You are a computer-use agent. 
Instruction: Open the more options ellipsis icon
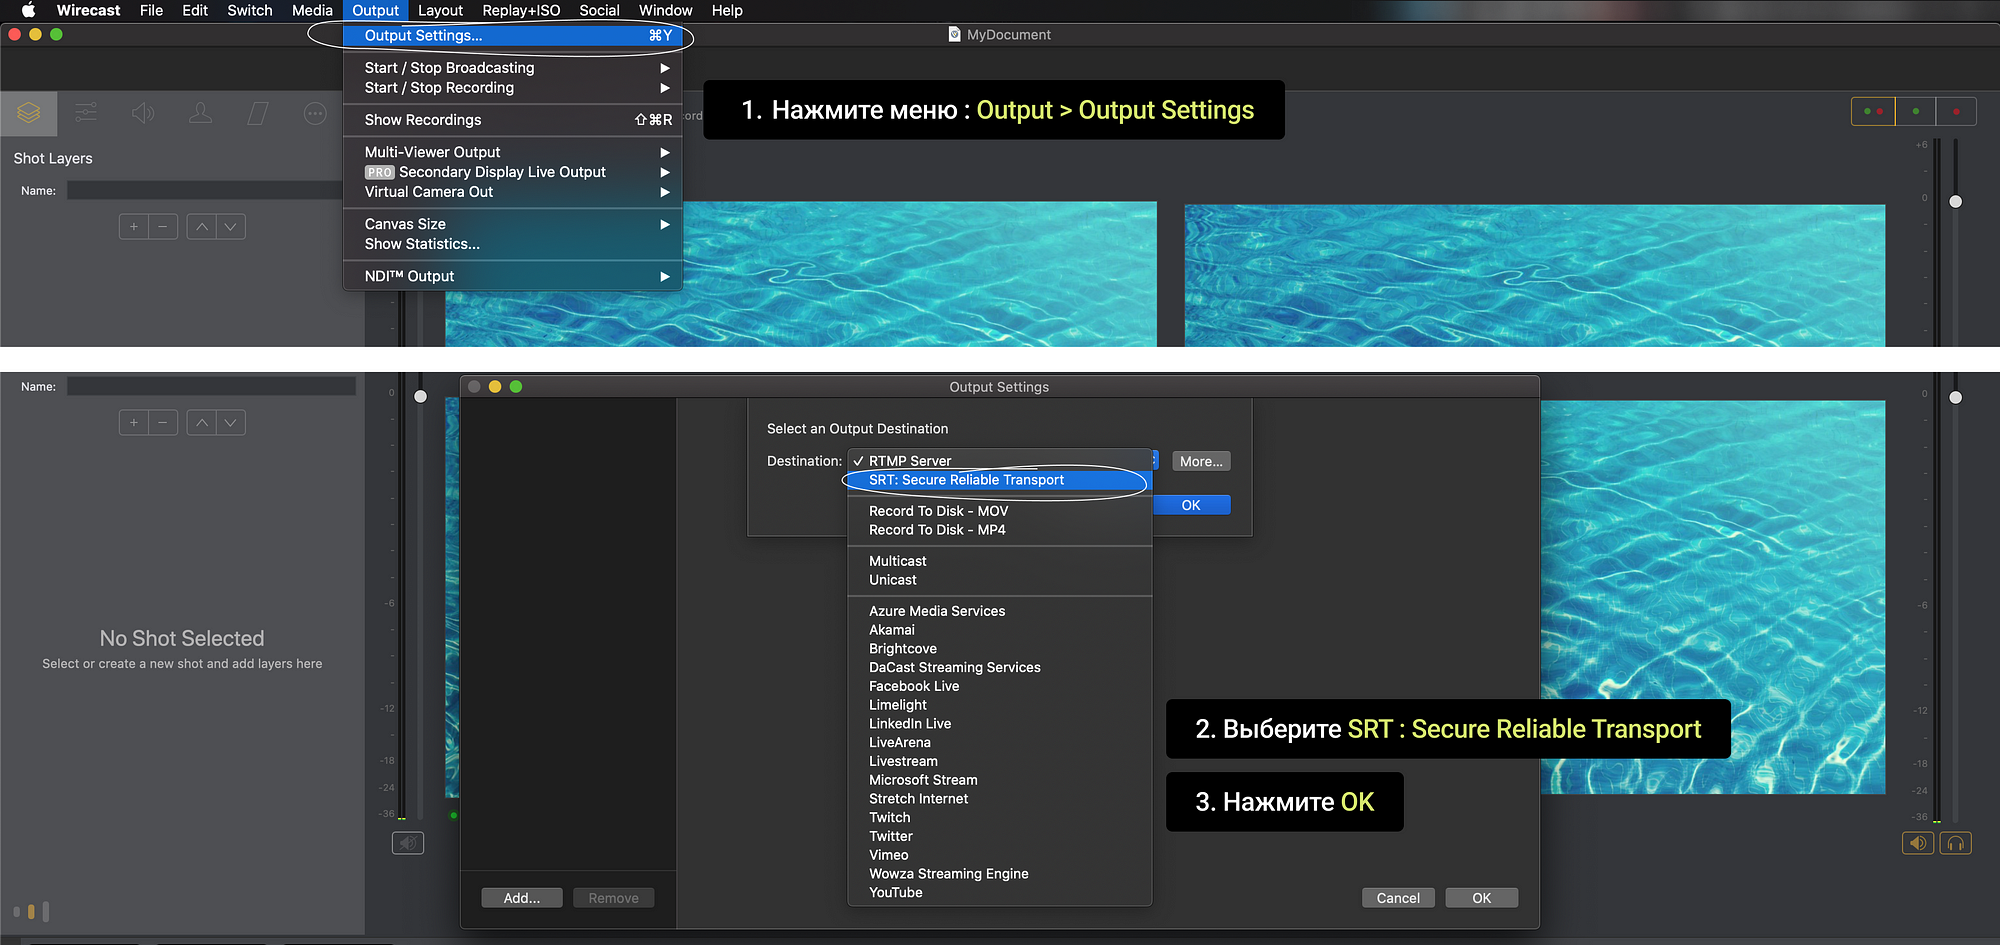(x=315, y=113)
